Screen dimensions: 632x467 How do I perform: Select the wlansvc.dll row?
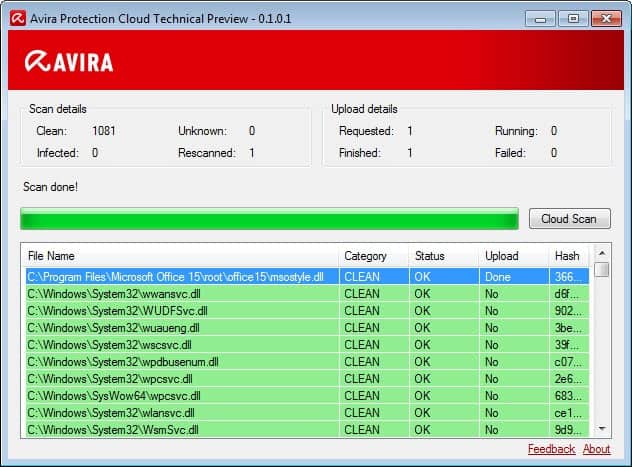(x=308, y=413)
